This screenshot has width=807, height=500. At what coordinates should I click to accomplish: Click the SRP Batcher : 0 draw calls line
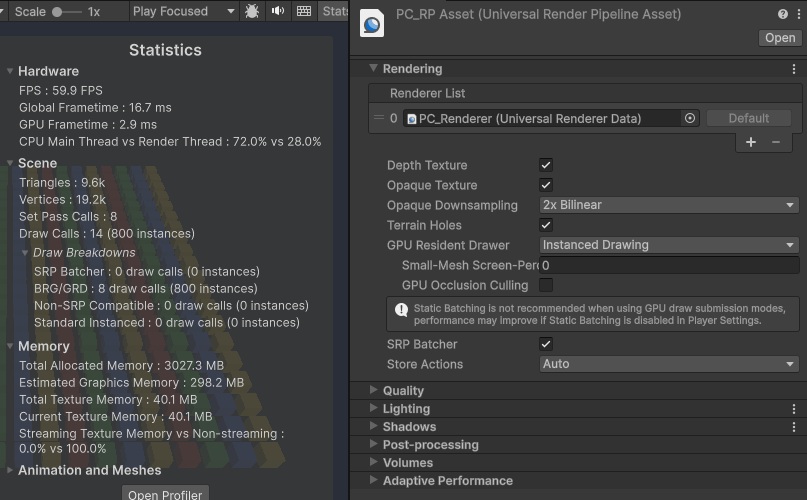pyautogui.click(x=147, y=271)
